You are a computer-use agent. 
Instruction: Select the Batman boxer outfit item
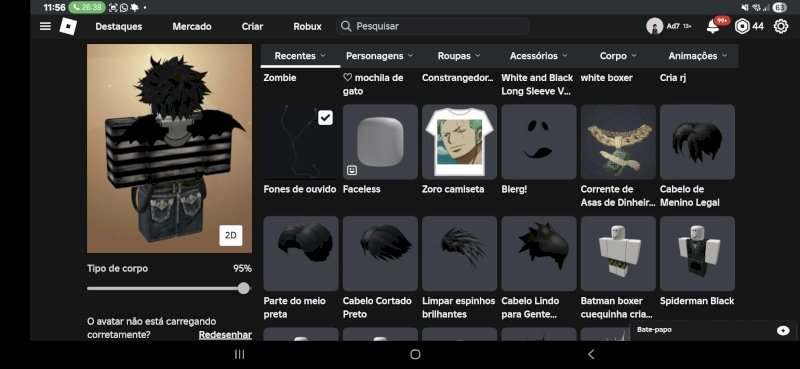click(618, 254)
